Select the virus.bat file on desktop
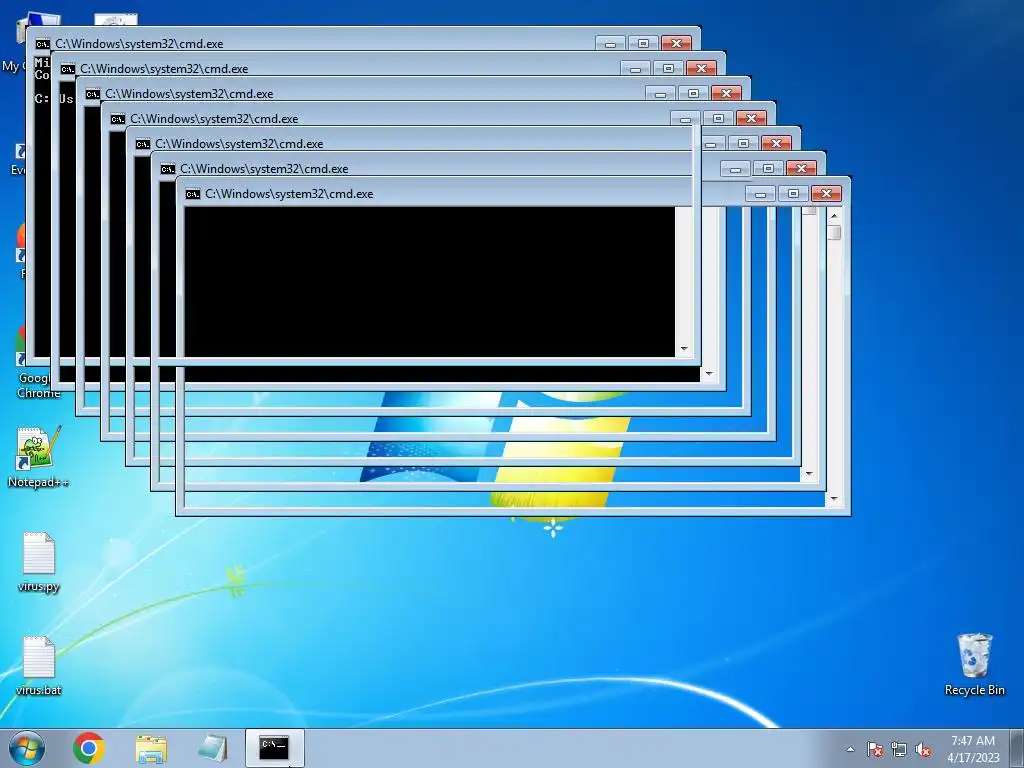Image resolution: width=1024 pixels, height=768 pixels. pos(39,666)
